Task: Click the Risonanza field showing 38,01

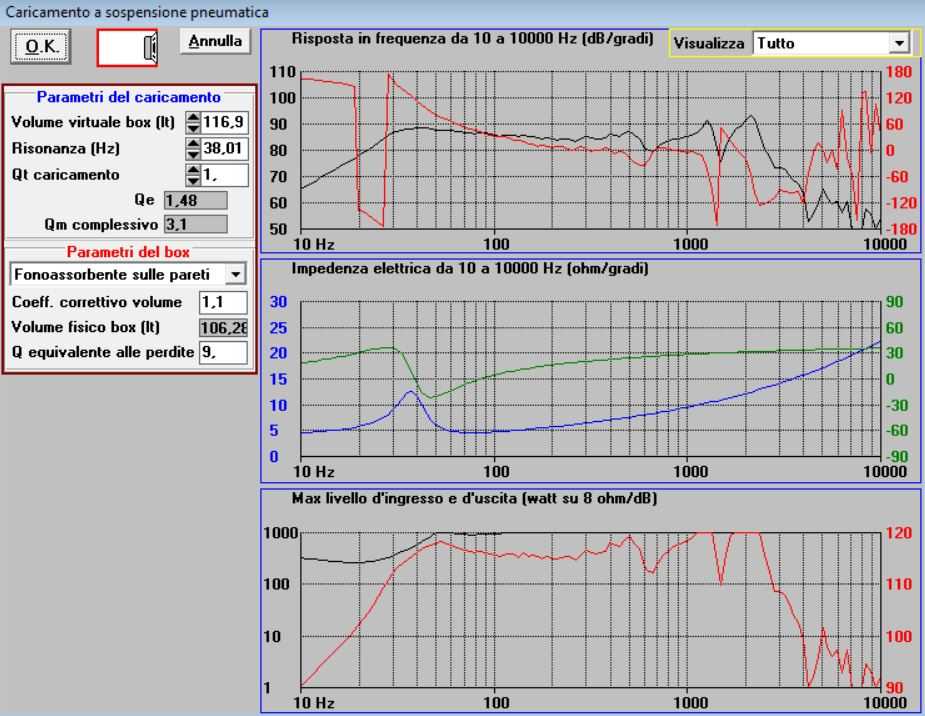Action: click(224, 149)
